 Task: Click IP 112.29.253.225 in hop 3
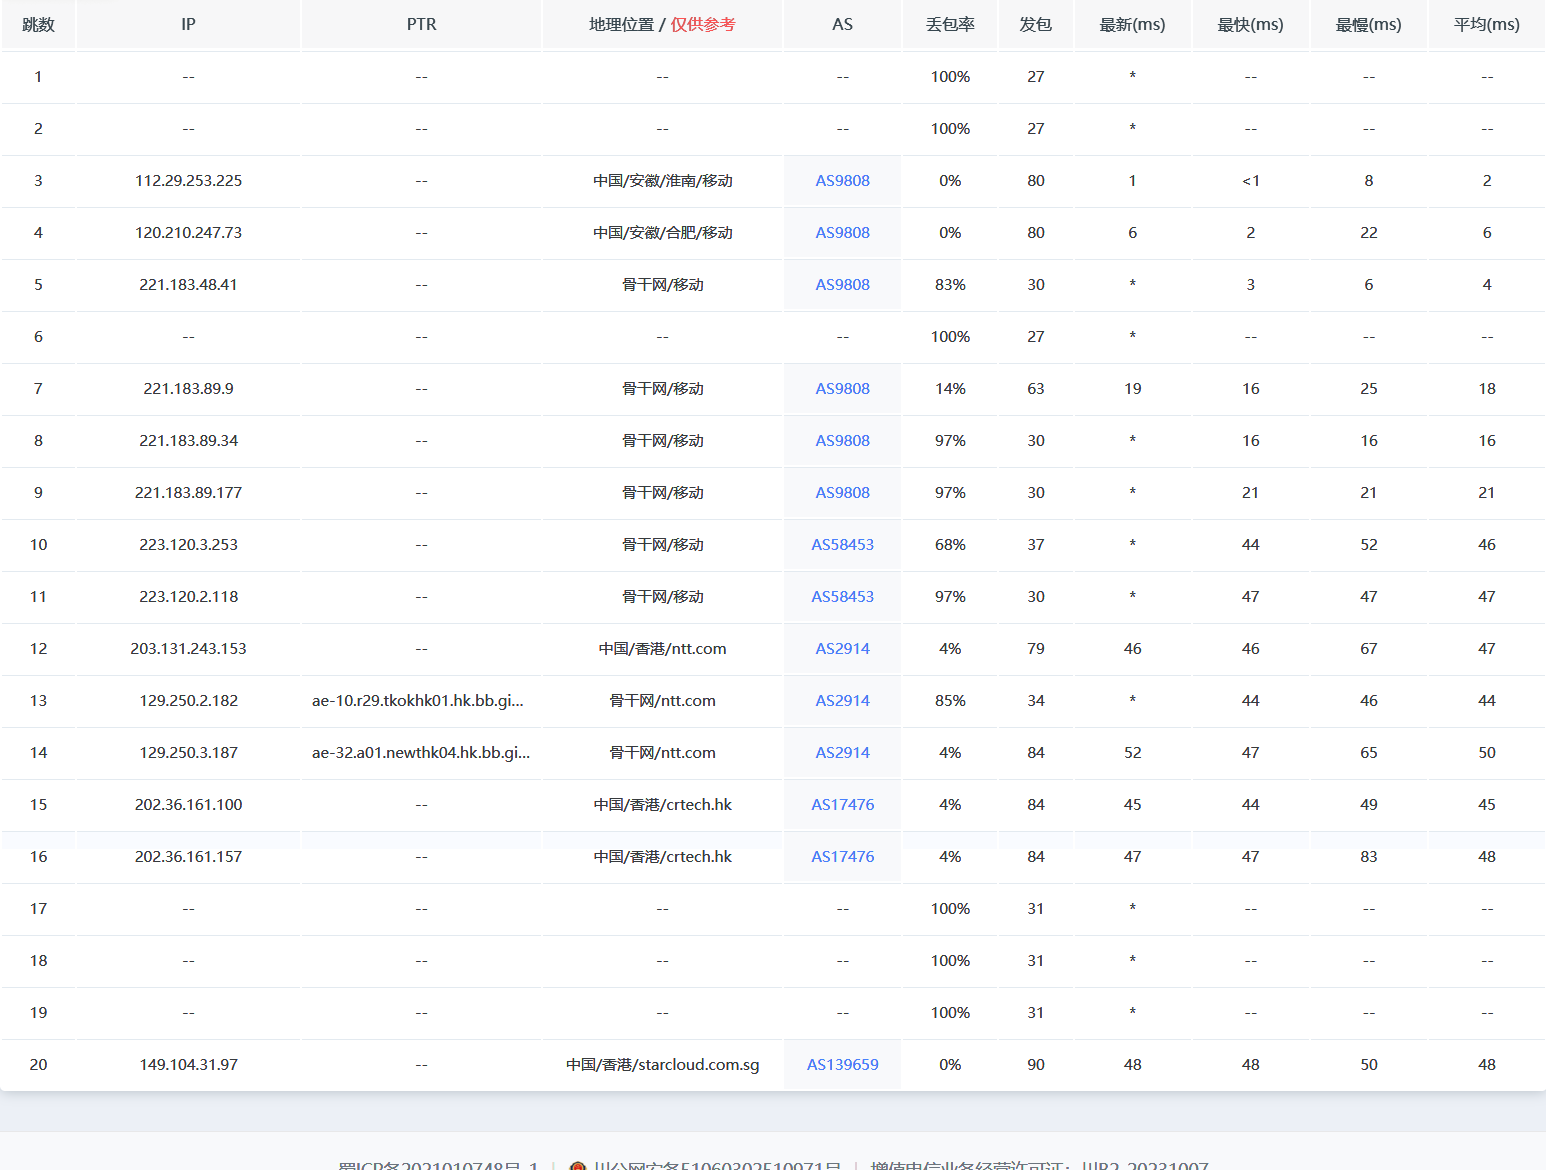pos(188,181)
